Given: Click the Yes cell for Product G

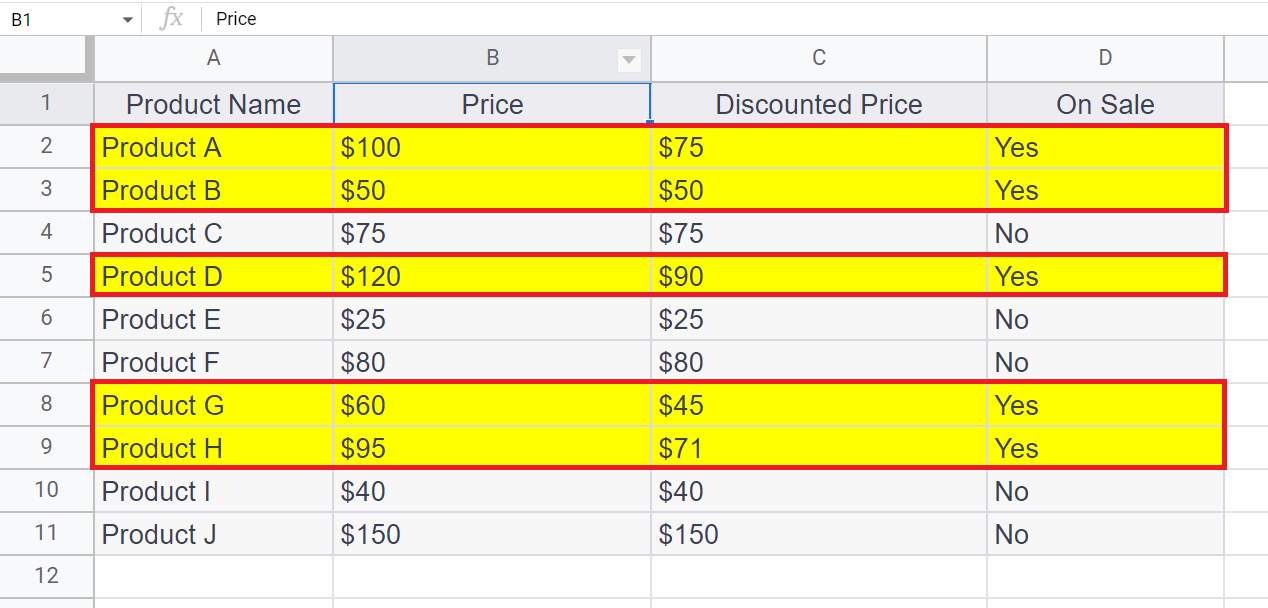Looking at the screenshot, I should click(x=1105, y=405).
